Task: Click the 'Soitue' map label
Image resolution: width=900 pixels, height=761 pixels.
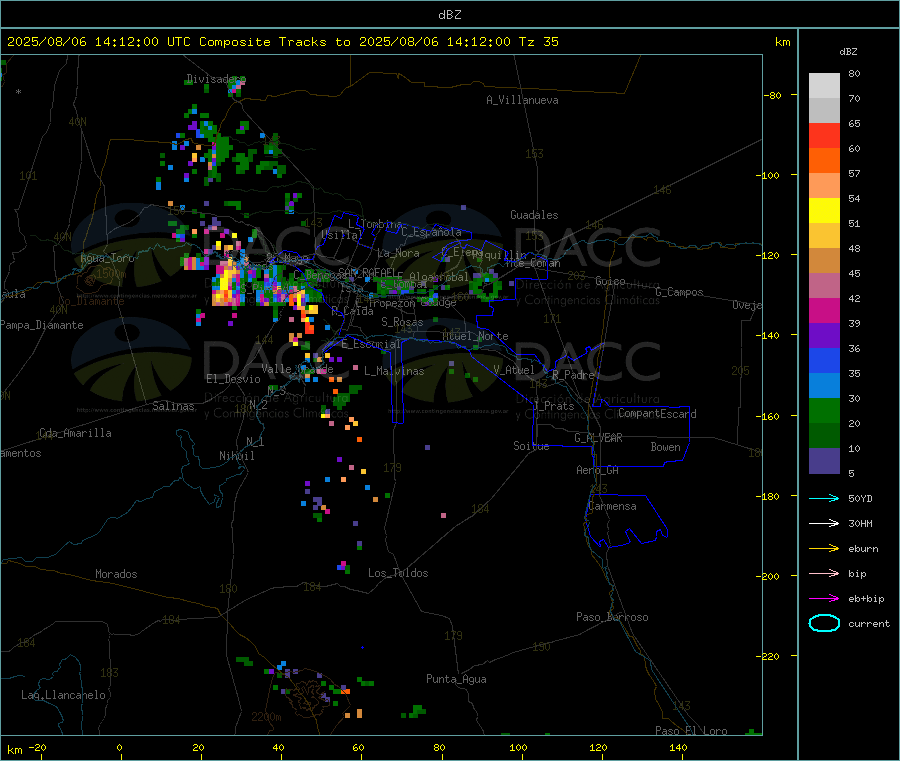Action: 531,445
